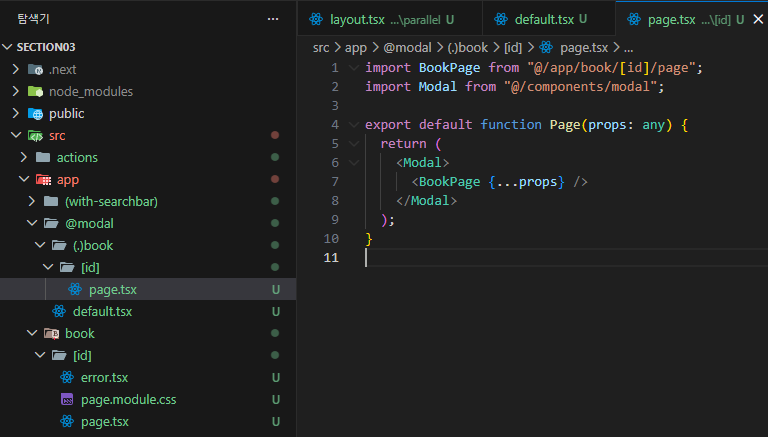Place cursor on empty line 11
Image resolution: width=768 pixels, height=437 pixels.
coord(500,258)
